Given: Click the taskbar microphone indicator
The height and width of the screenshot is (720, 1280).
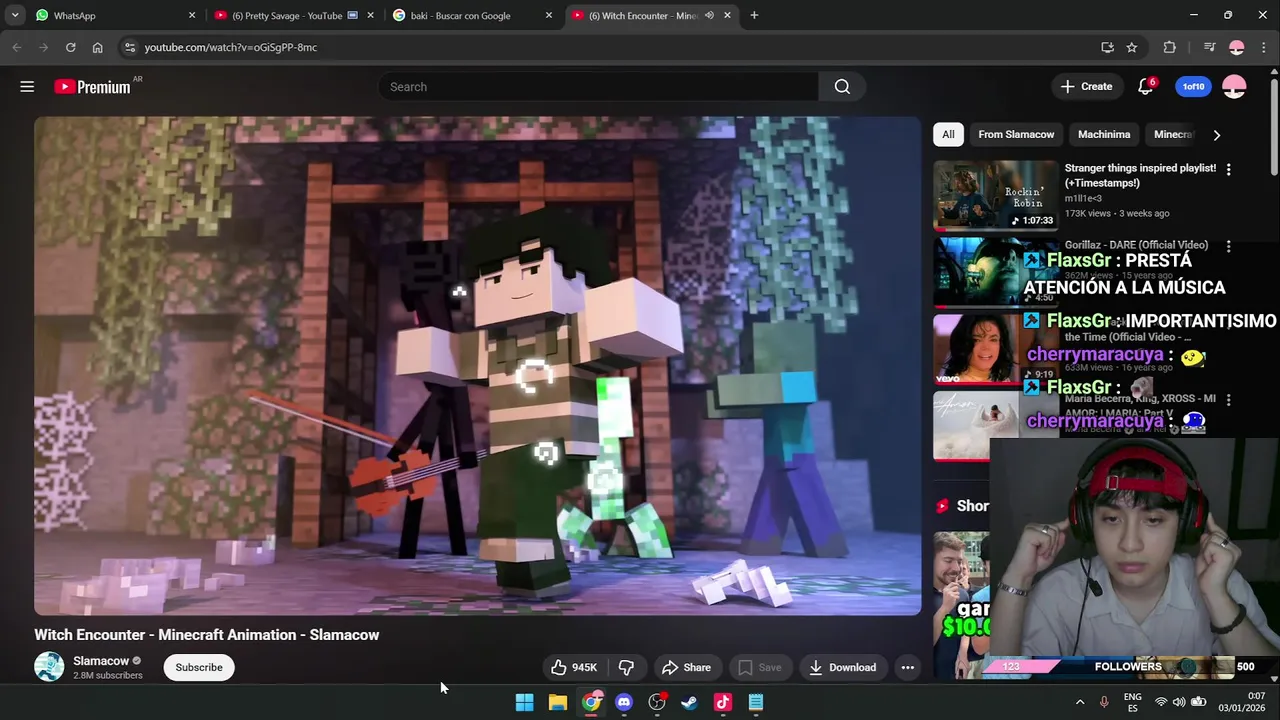Looking at the screenshot, I should 1104,702.
